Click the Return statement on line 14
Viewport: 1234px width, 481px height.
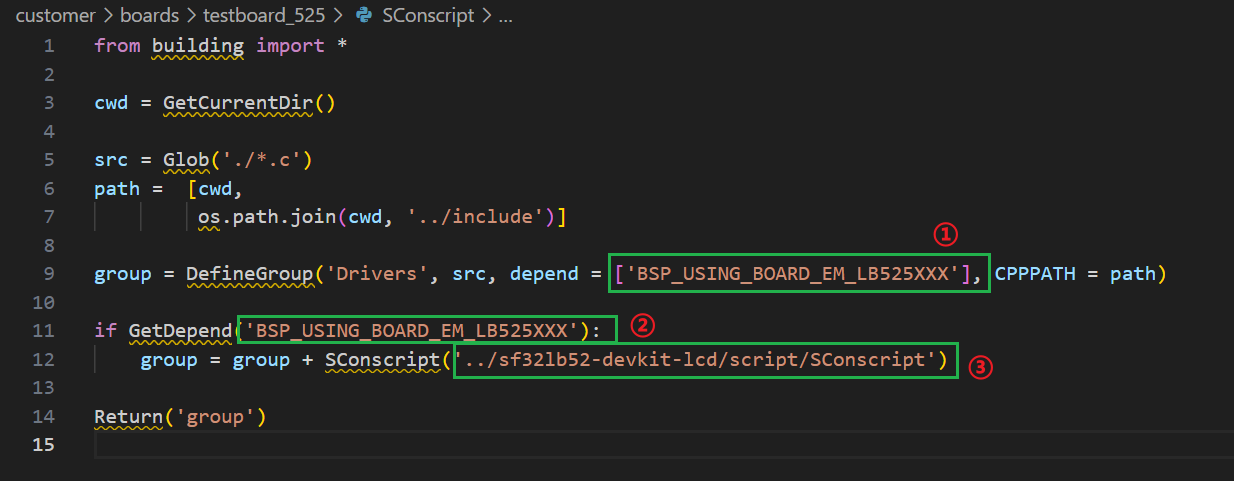tap(122, 416)
